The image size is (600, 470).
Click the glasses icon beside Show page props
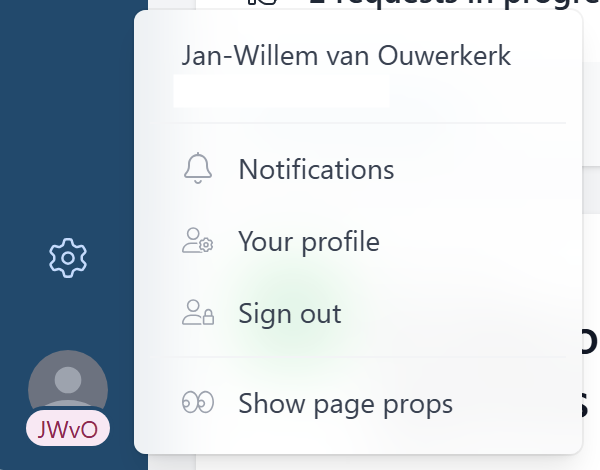[198, 404]
